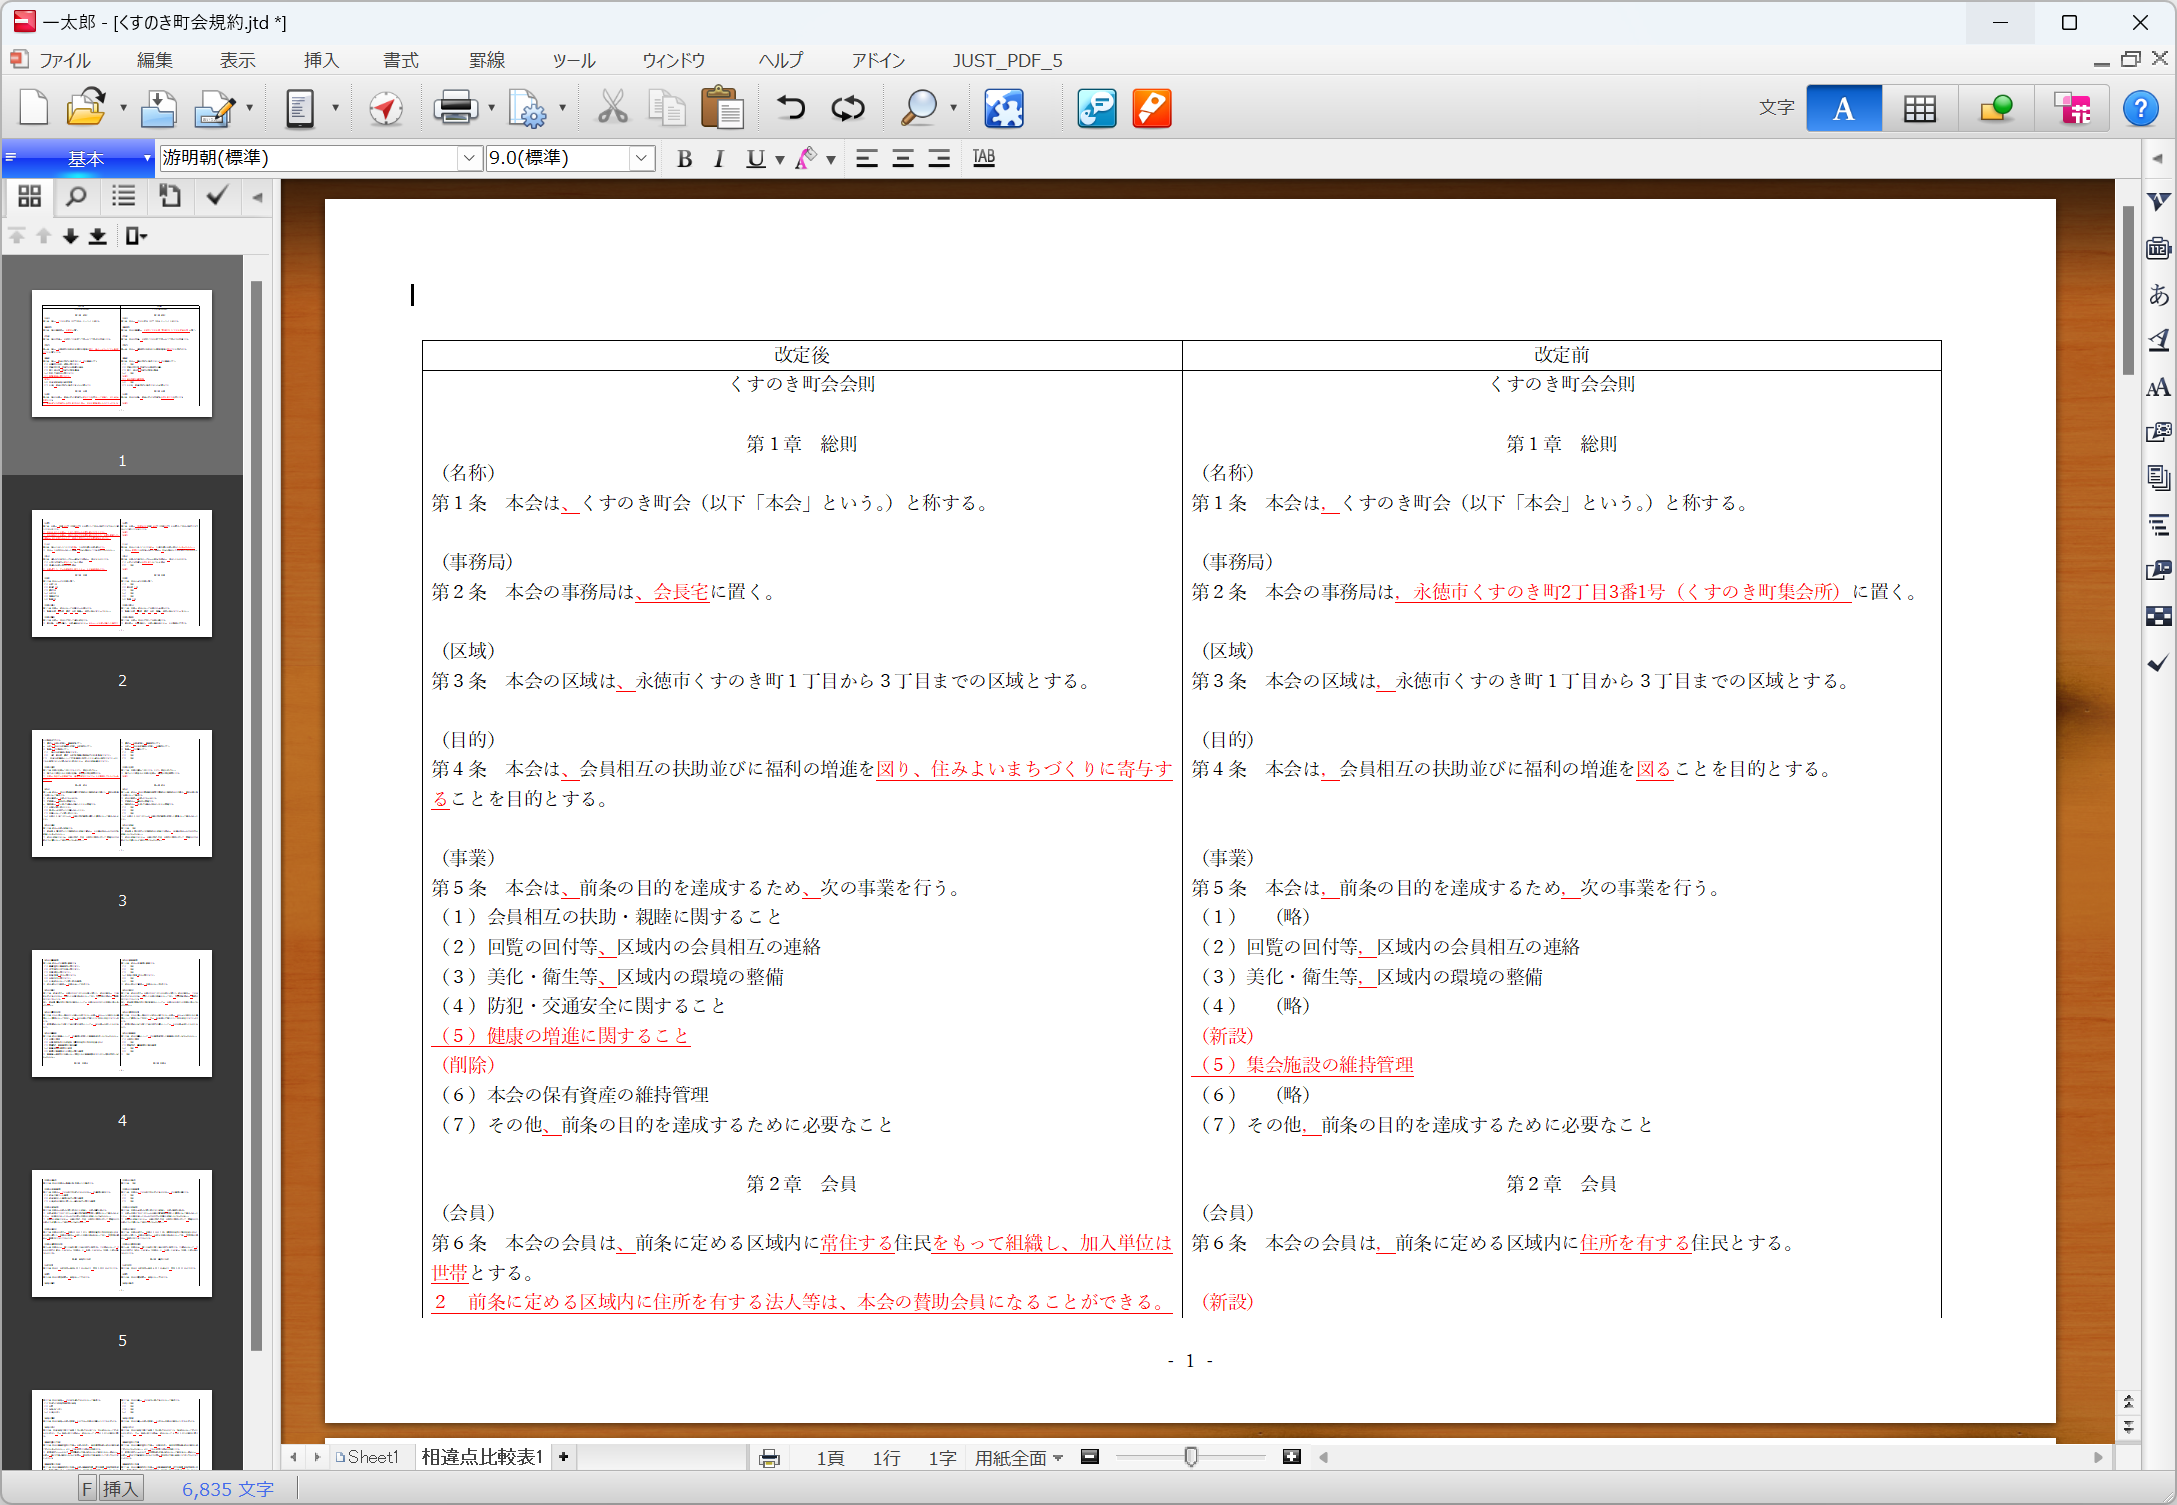Open the 罫線 menu
This screenshot has width=2177, height=1505.
tap(487, 61)
